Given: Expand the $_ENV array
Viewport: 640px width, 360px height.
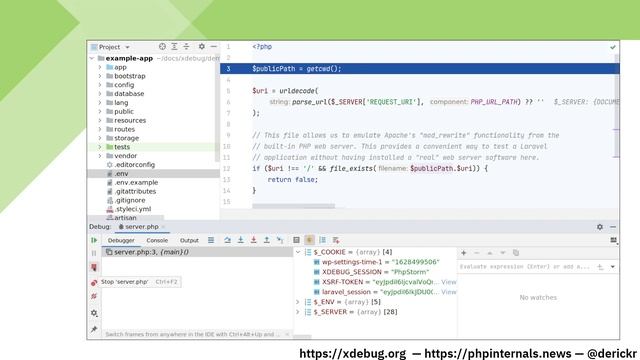Looking at the screenshot, I should [298, 302].
